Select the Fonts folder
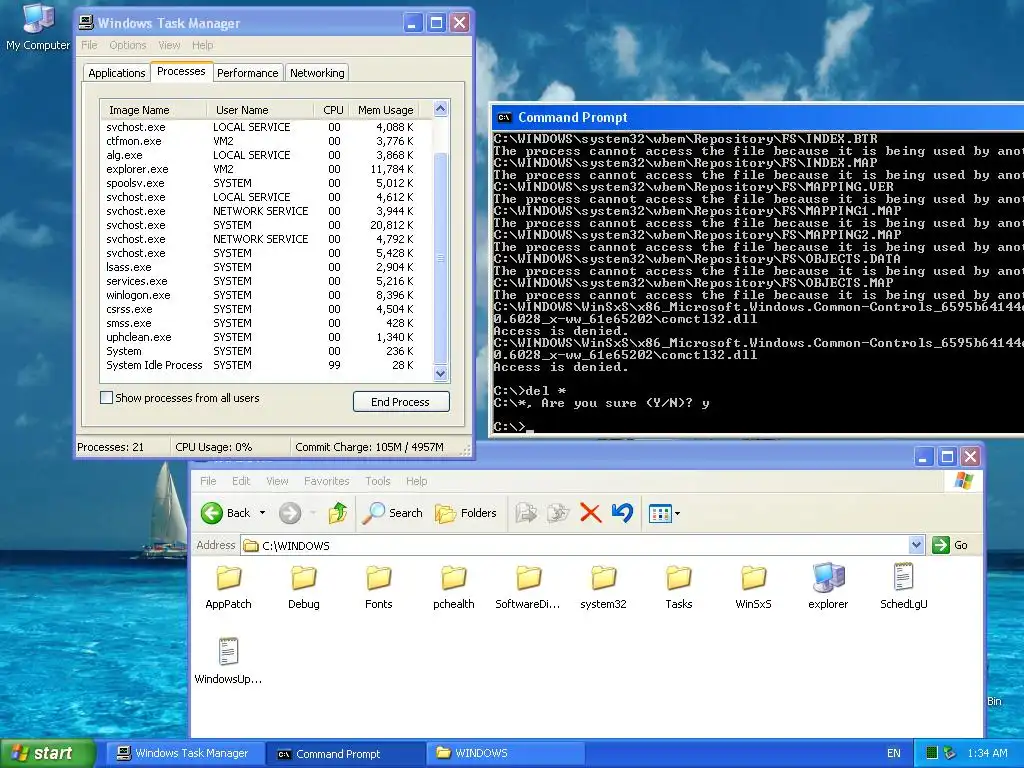The height and width of the screenshot is (768, 1024). (x=379, y=587)
